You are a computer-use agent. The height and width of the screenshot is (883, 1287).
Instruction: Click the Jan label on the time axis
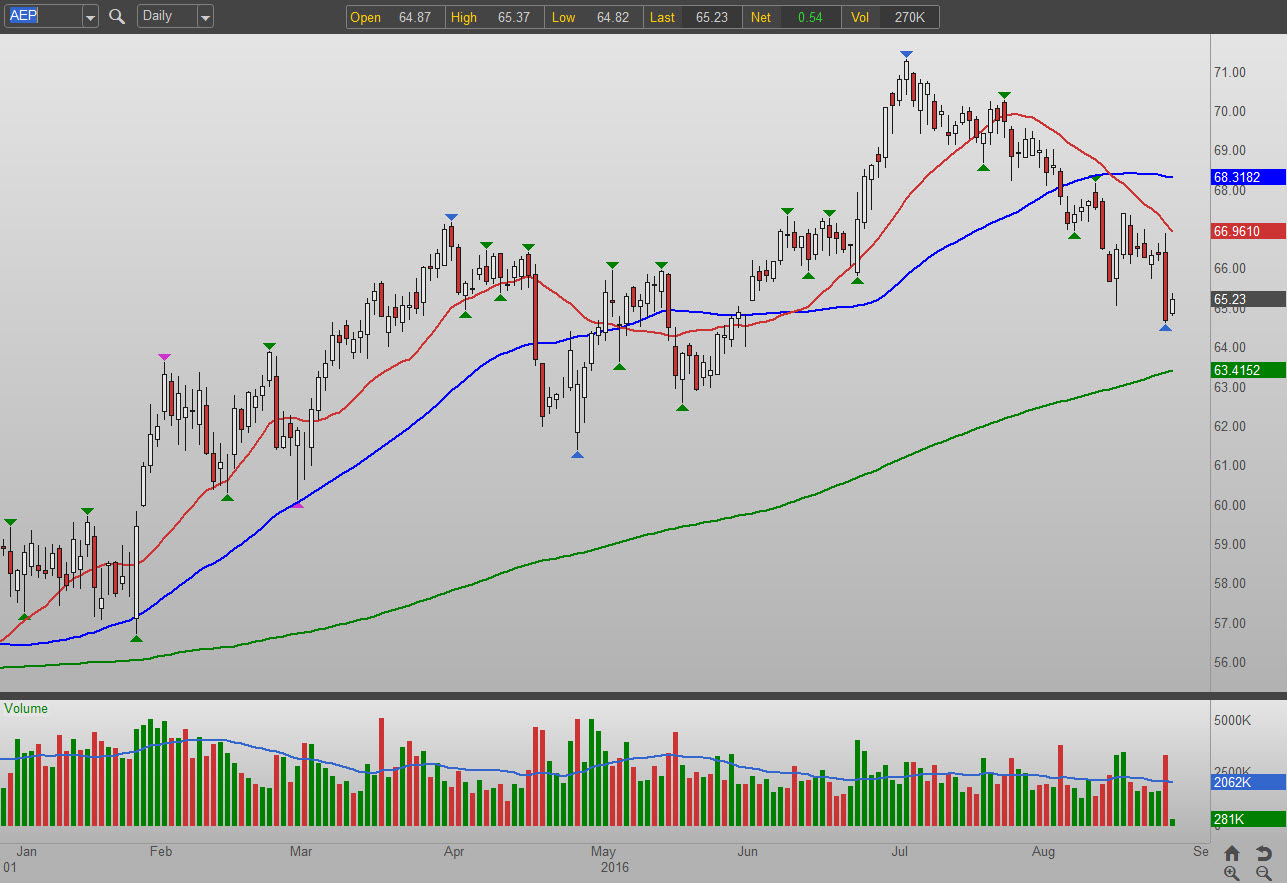pos(27,852)
